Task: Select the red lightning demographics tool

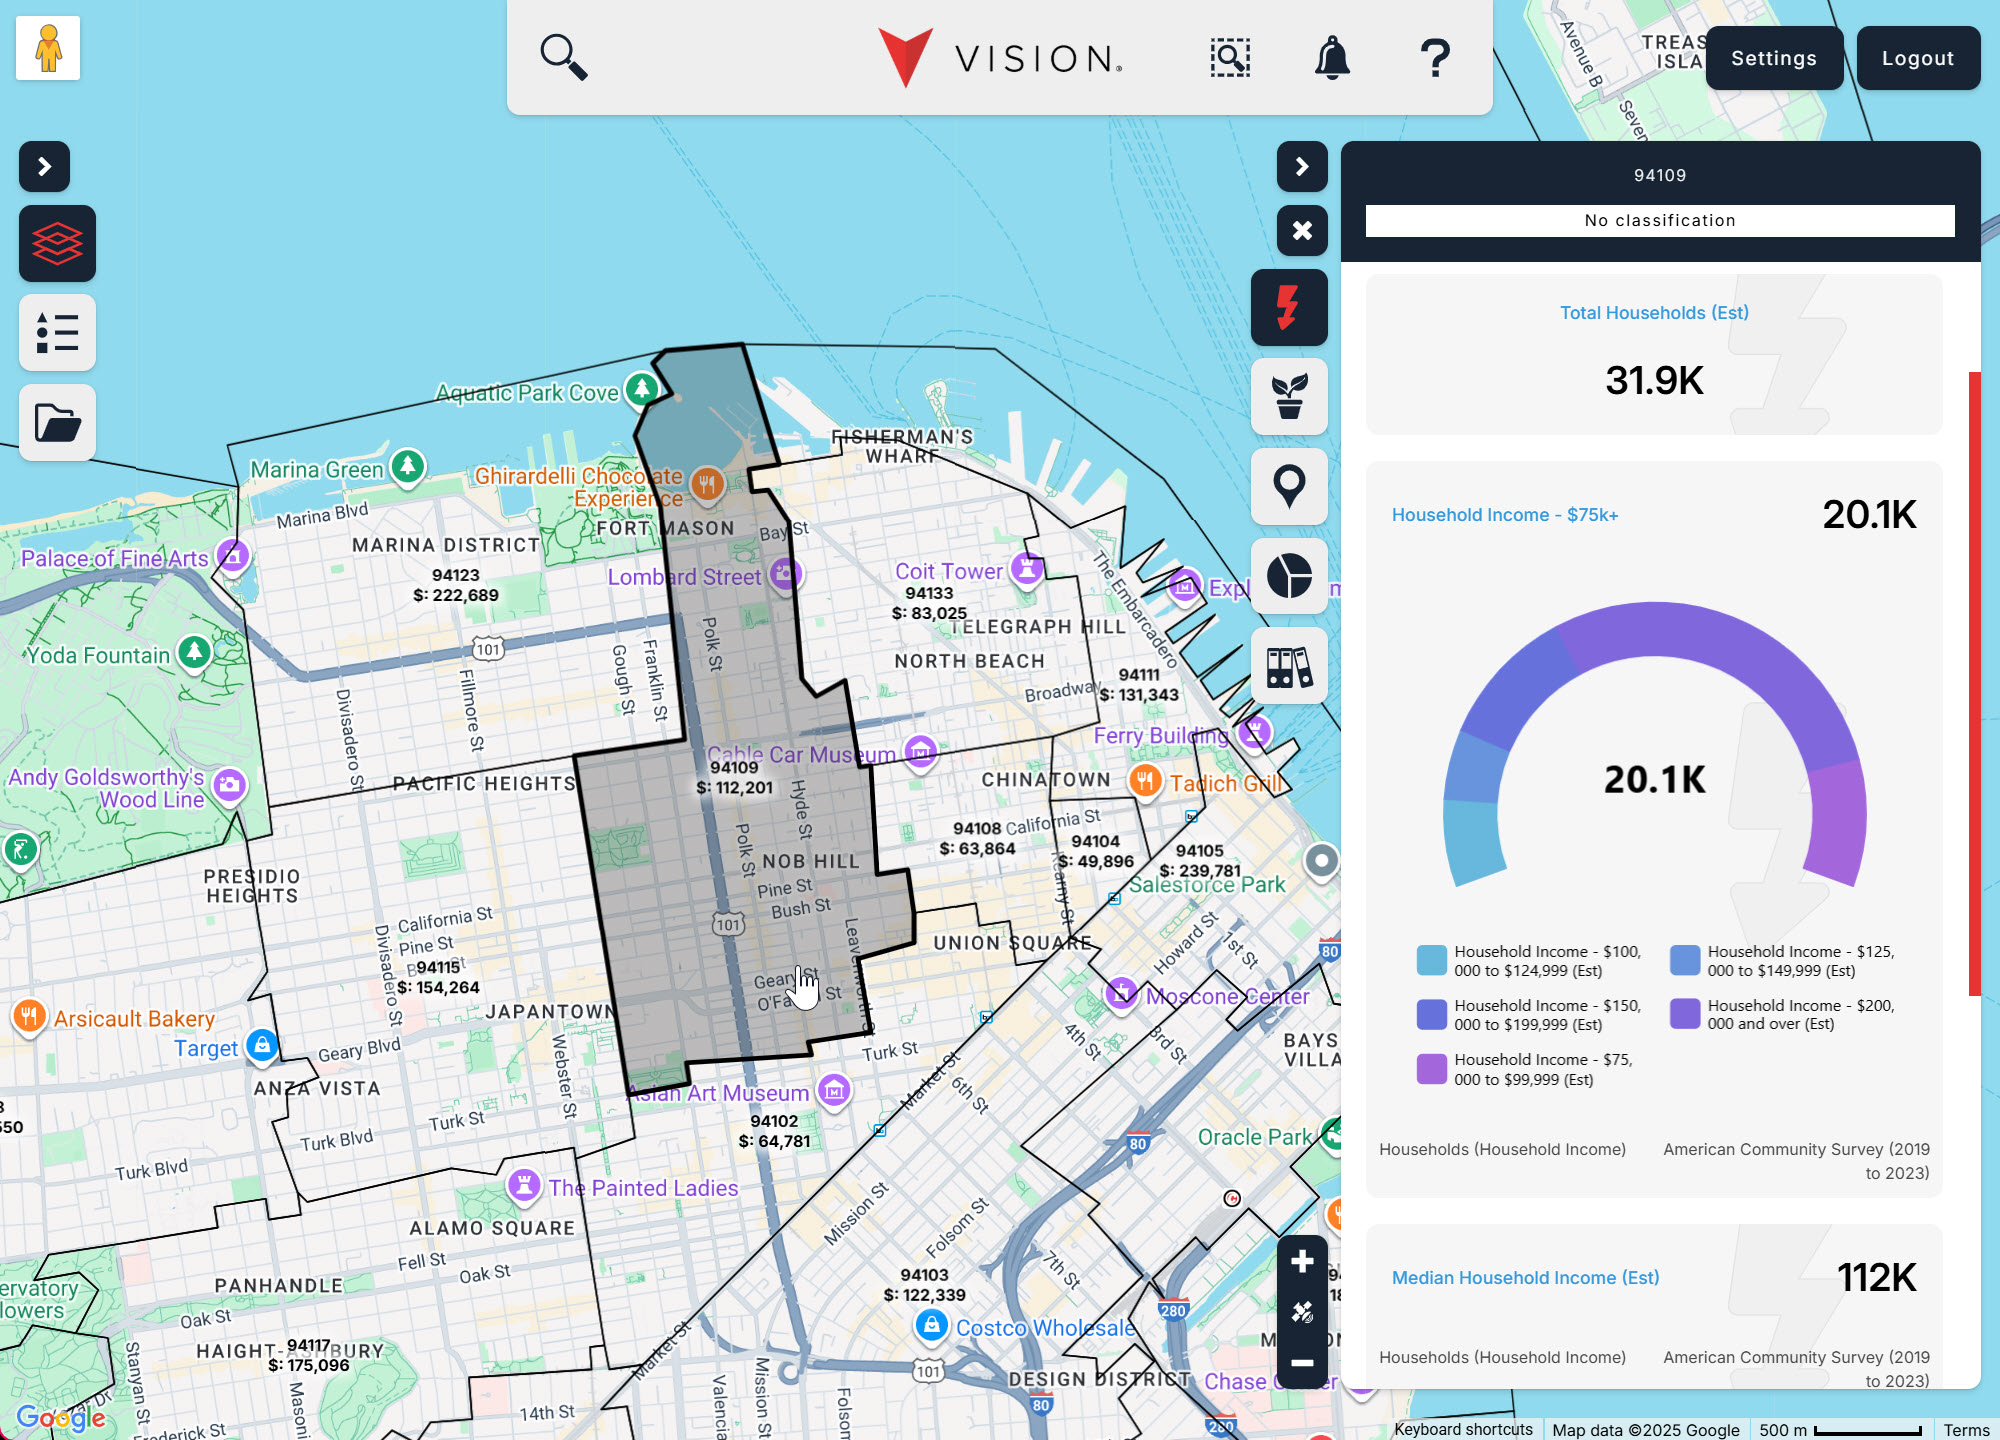Action: tap(1289, 308)
